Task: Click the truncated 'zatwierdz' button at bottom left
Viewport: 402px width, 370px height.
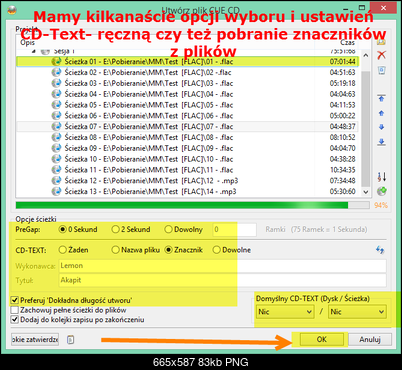Action: click(35, 340)
